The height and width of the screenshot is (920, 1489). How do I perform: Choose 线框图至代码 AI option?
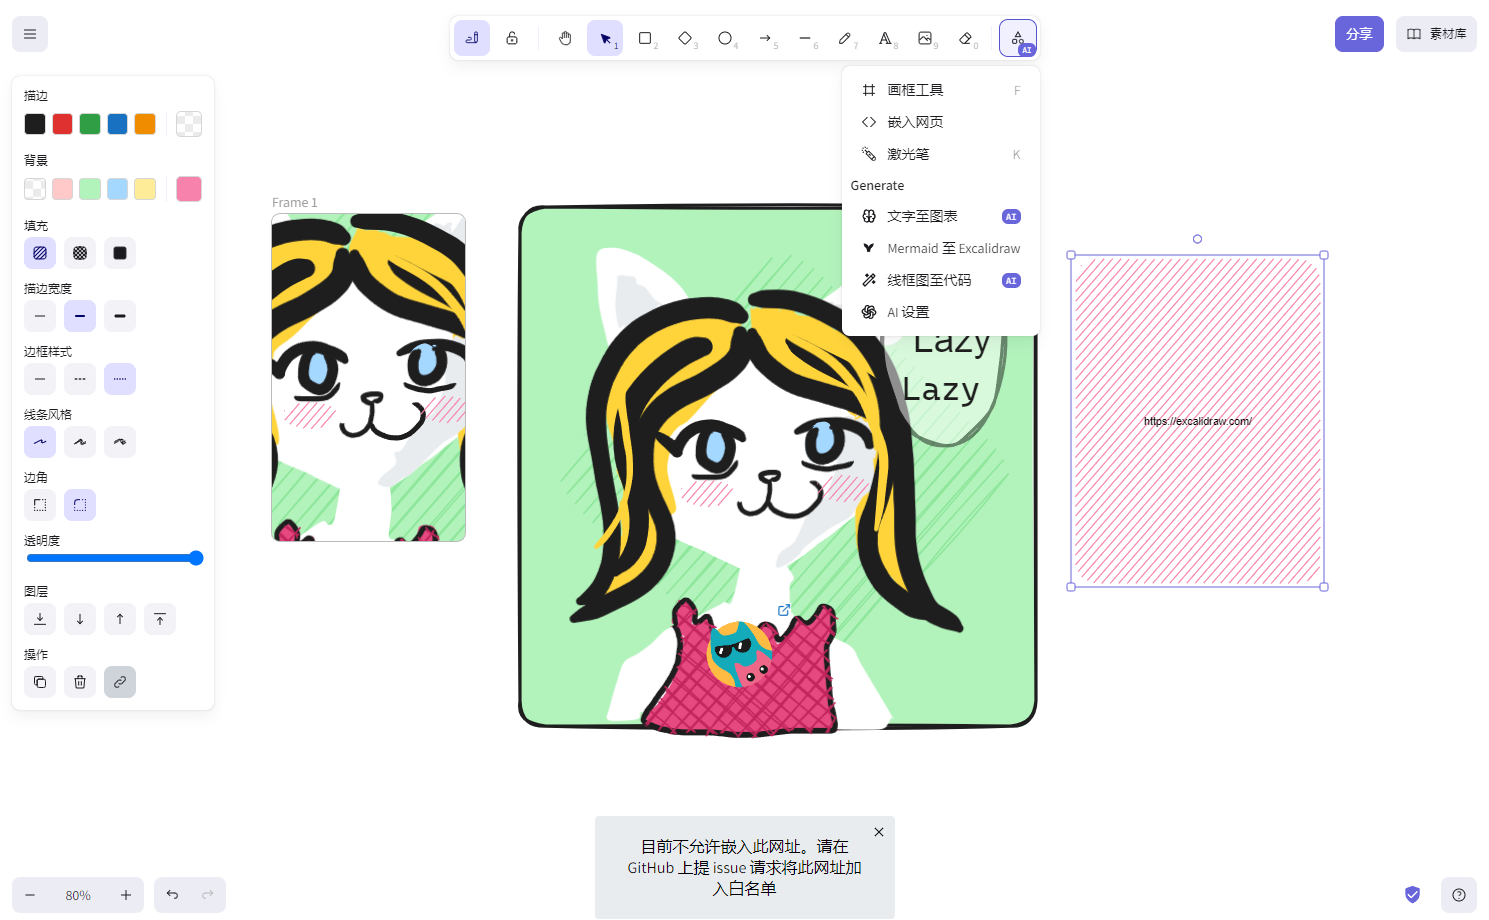pyautogui.click(x=941, y=280)
